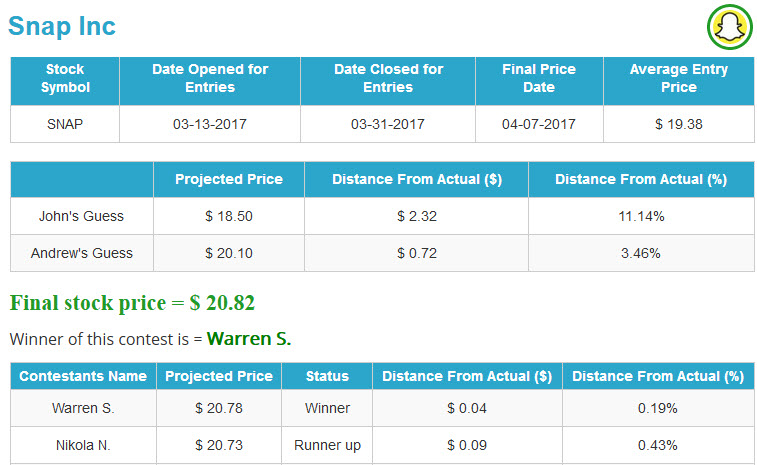Open the green Warren S. winner name
The height and width of the screenshot is (465, 757).
pos(249,338)
